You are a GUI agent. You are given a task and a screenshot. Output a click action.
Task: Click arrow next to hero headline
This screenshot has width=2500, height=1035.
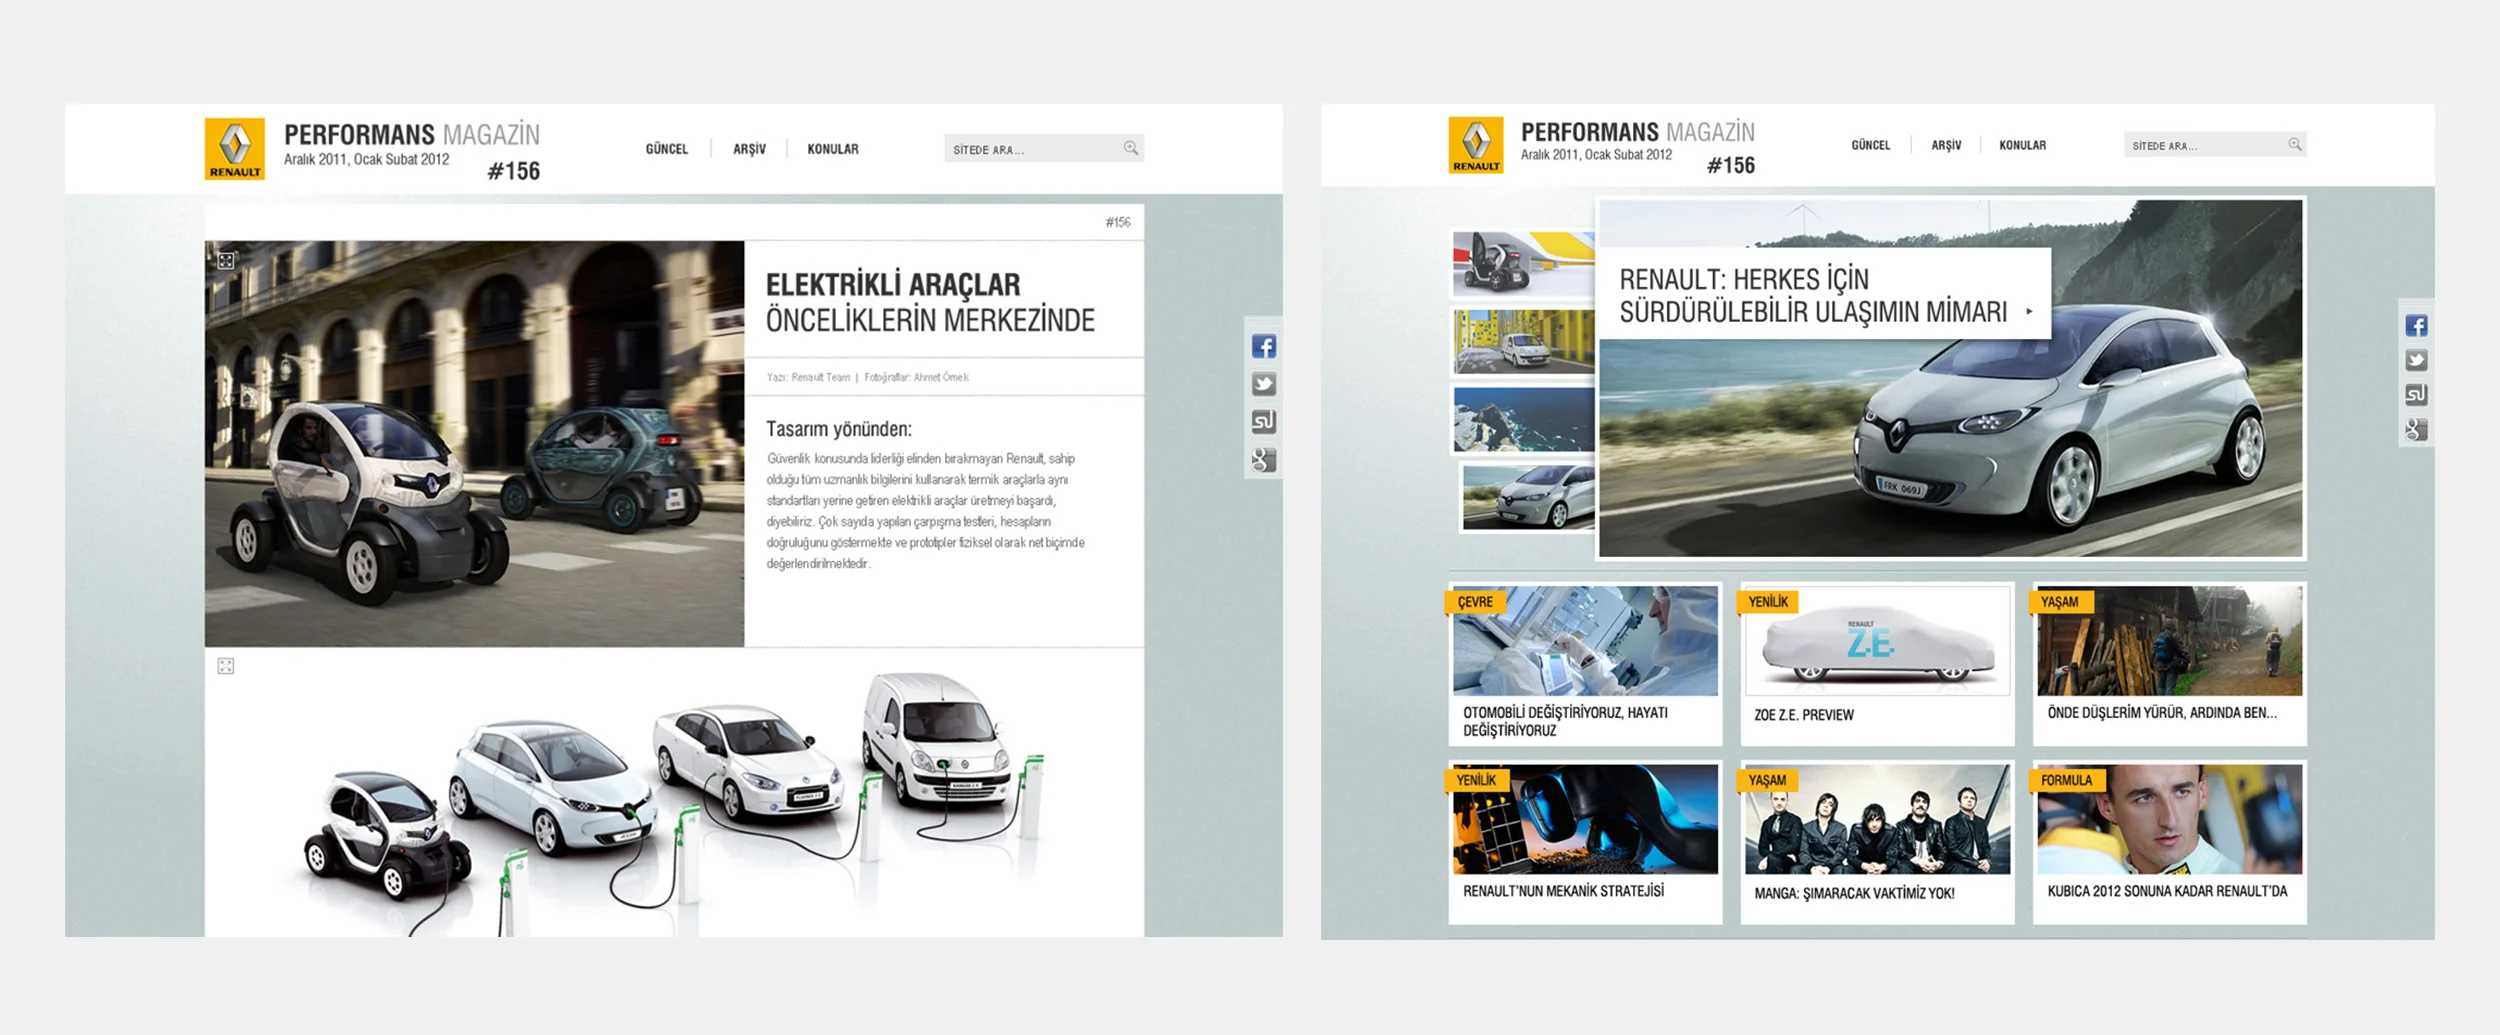(x=2029, y=311)
